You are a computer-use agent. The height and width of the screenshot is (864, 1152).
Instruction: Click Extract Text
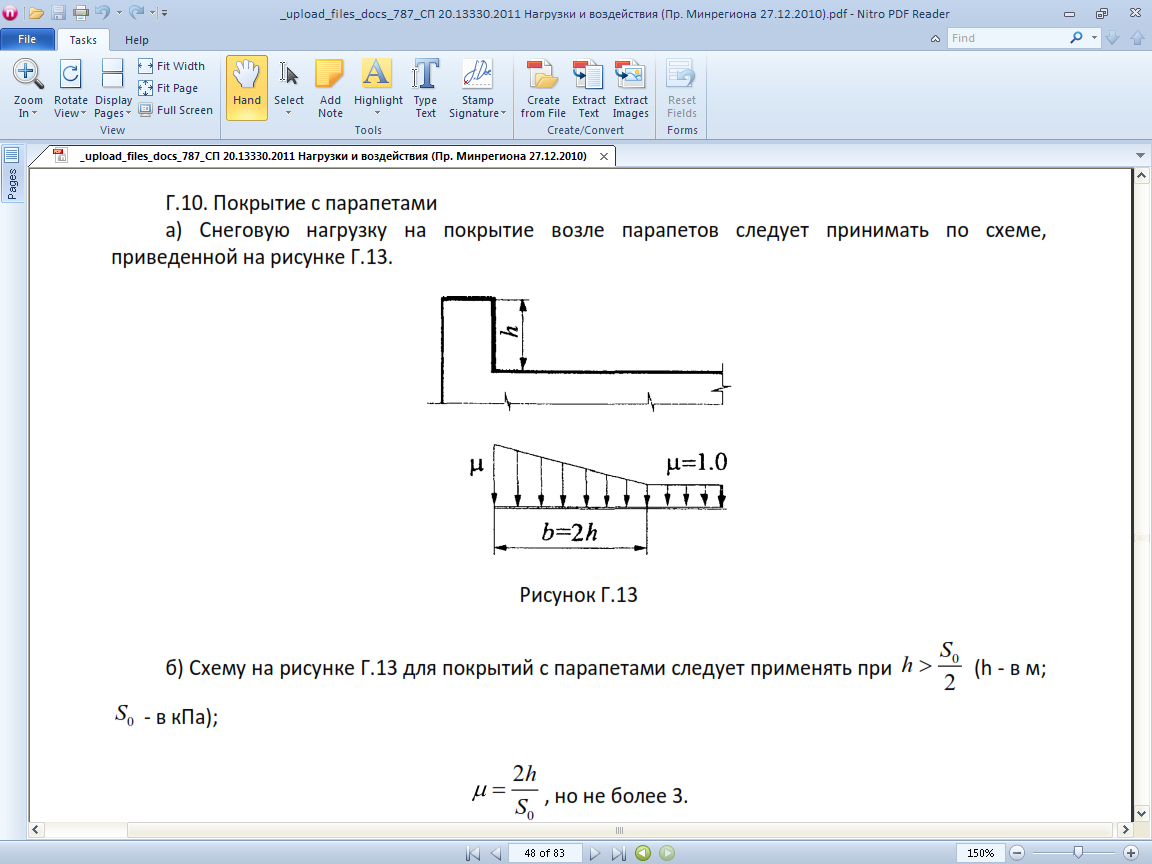click(588, 87)
